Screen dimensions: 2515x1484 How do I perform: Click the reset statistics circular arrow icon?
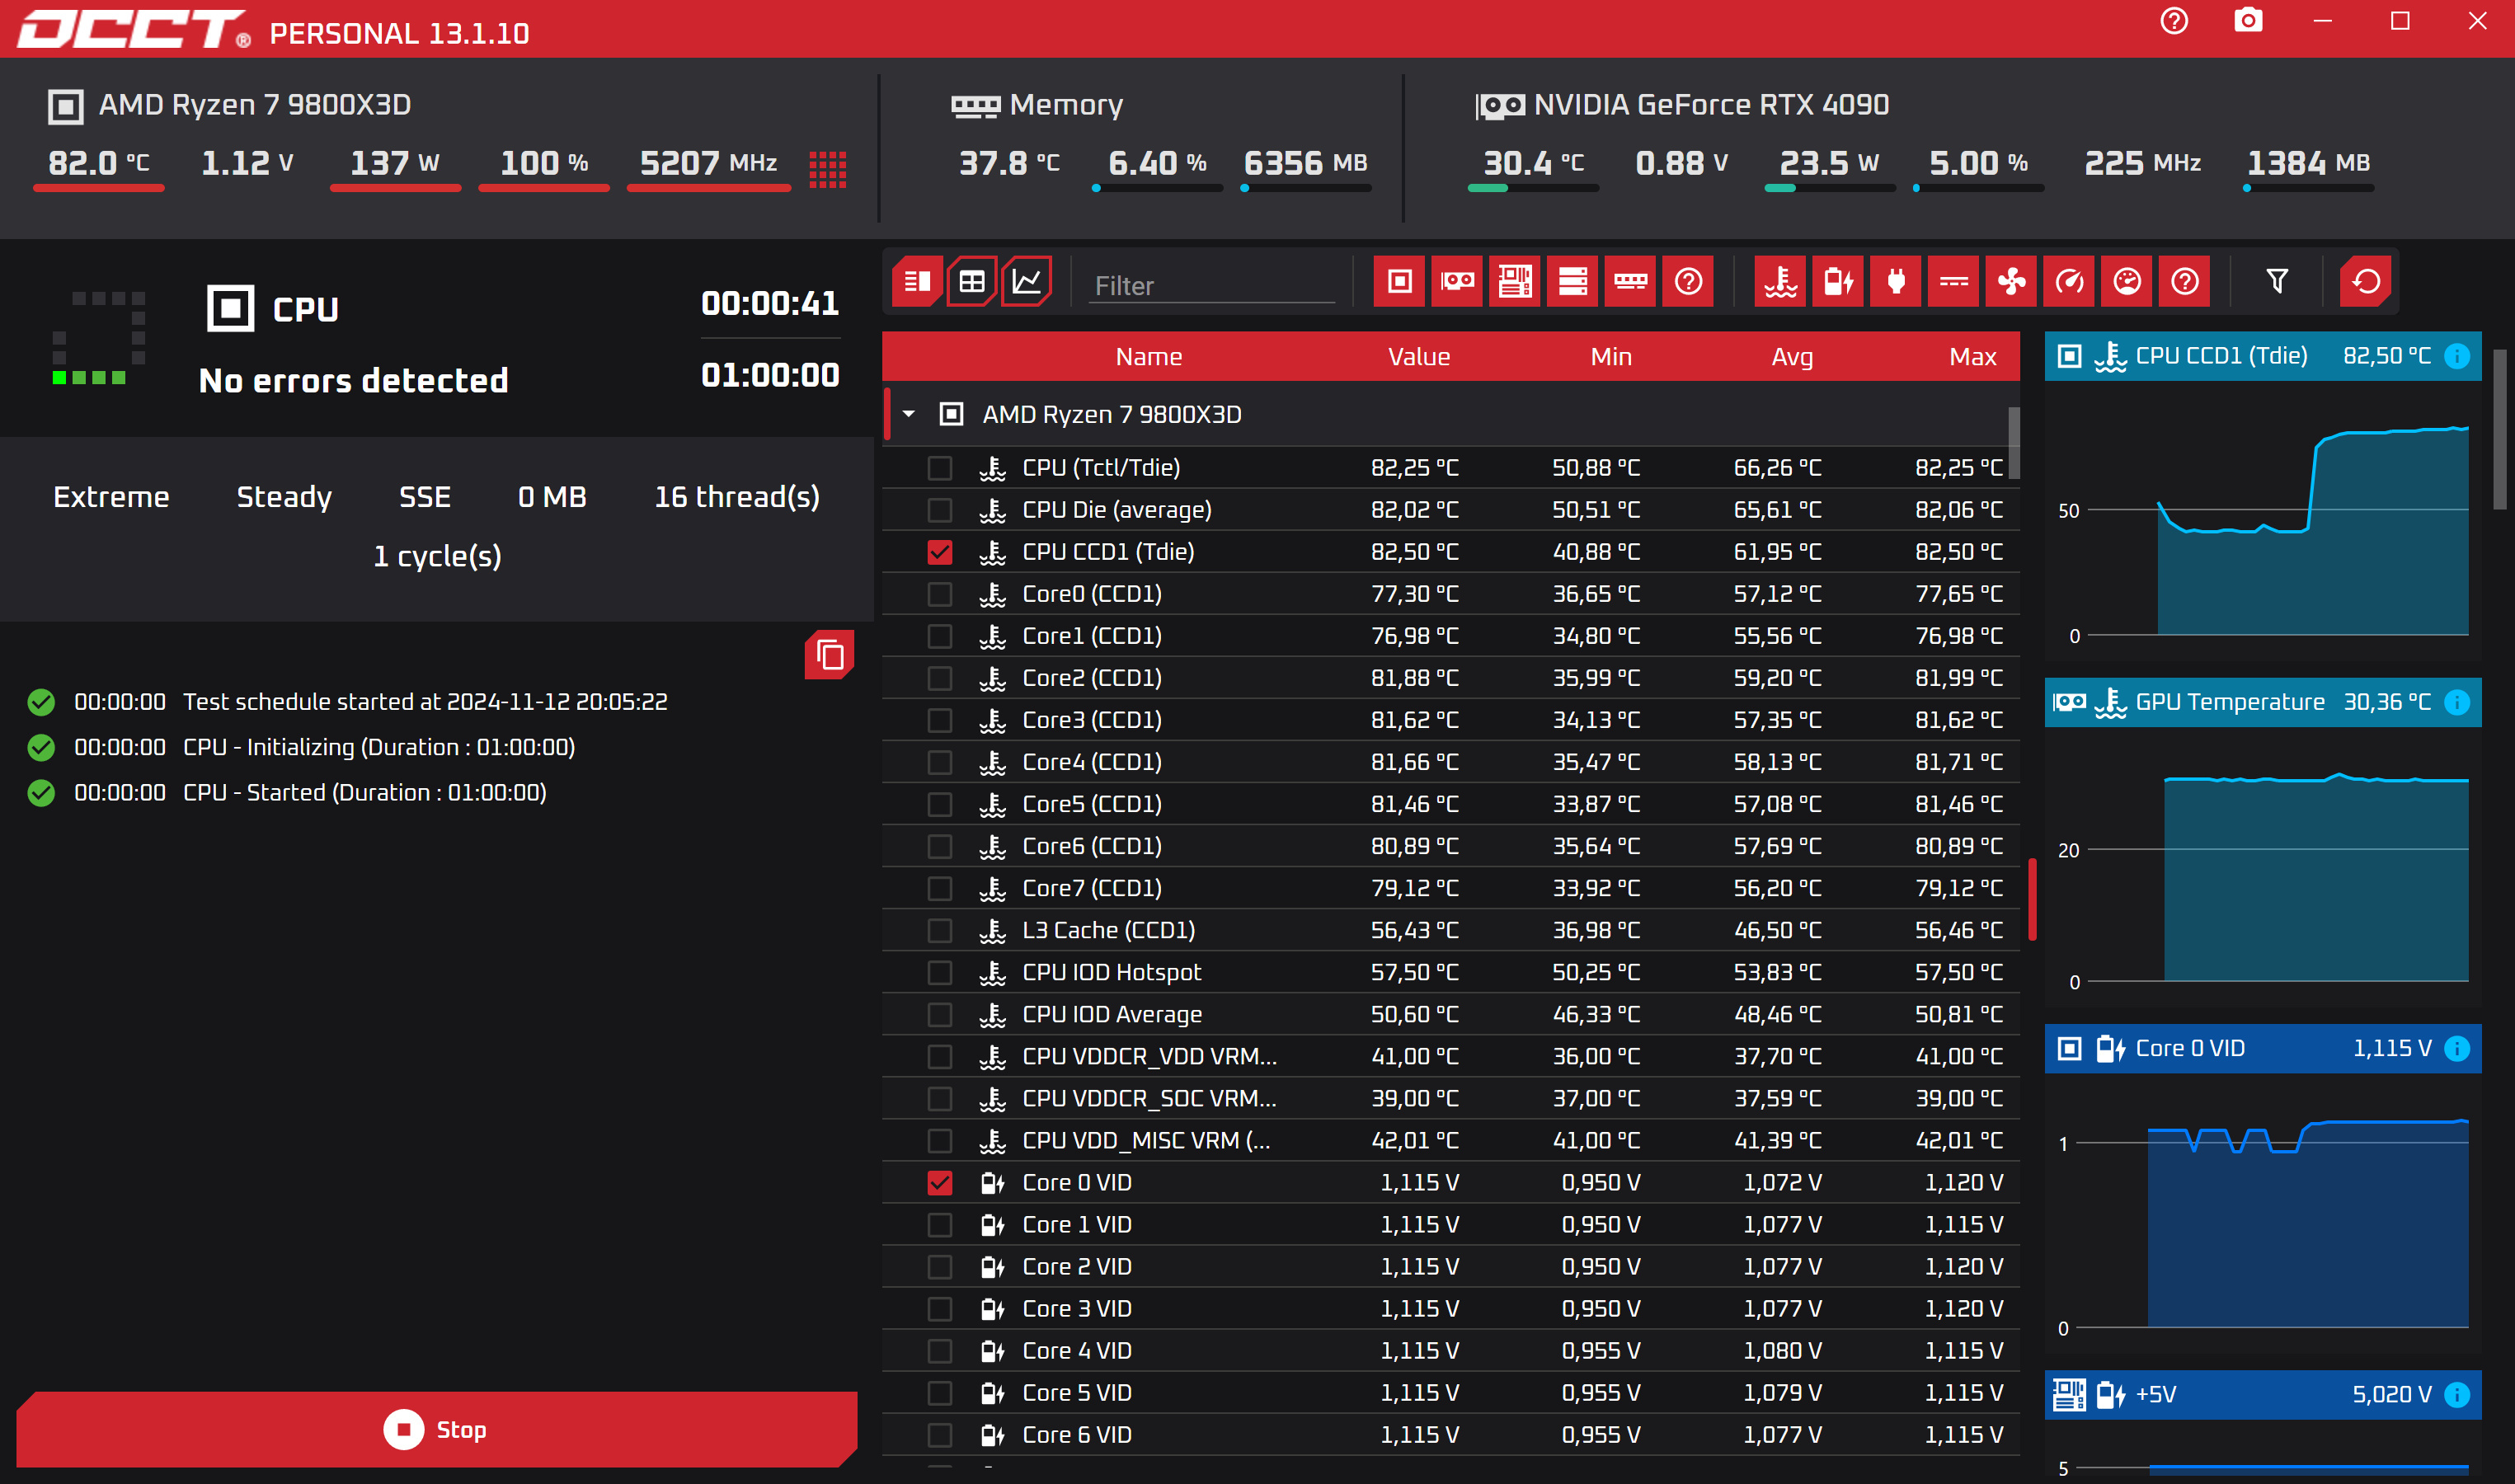pos(2366,282)
